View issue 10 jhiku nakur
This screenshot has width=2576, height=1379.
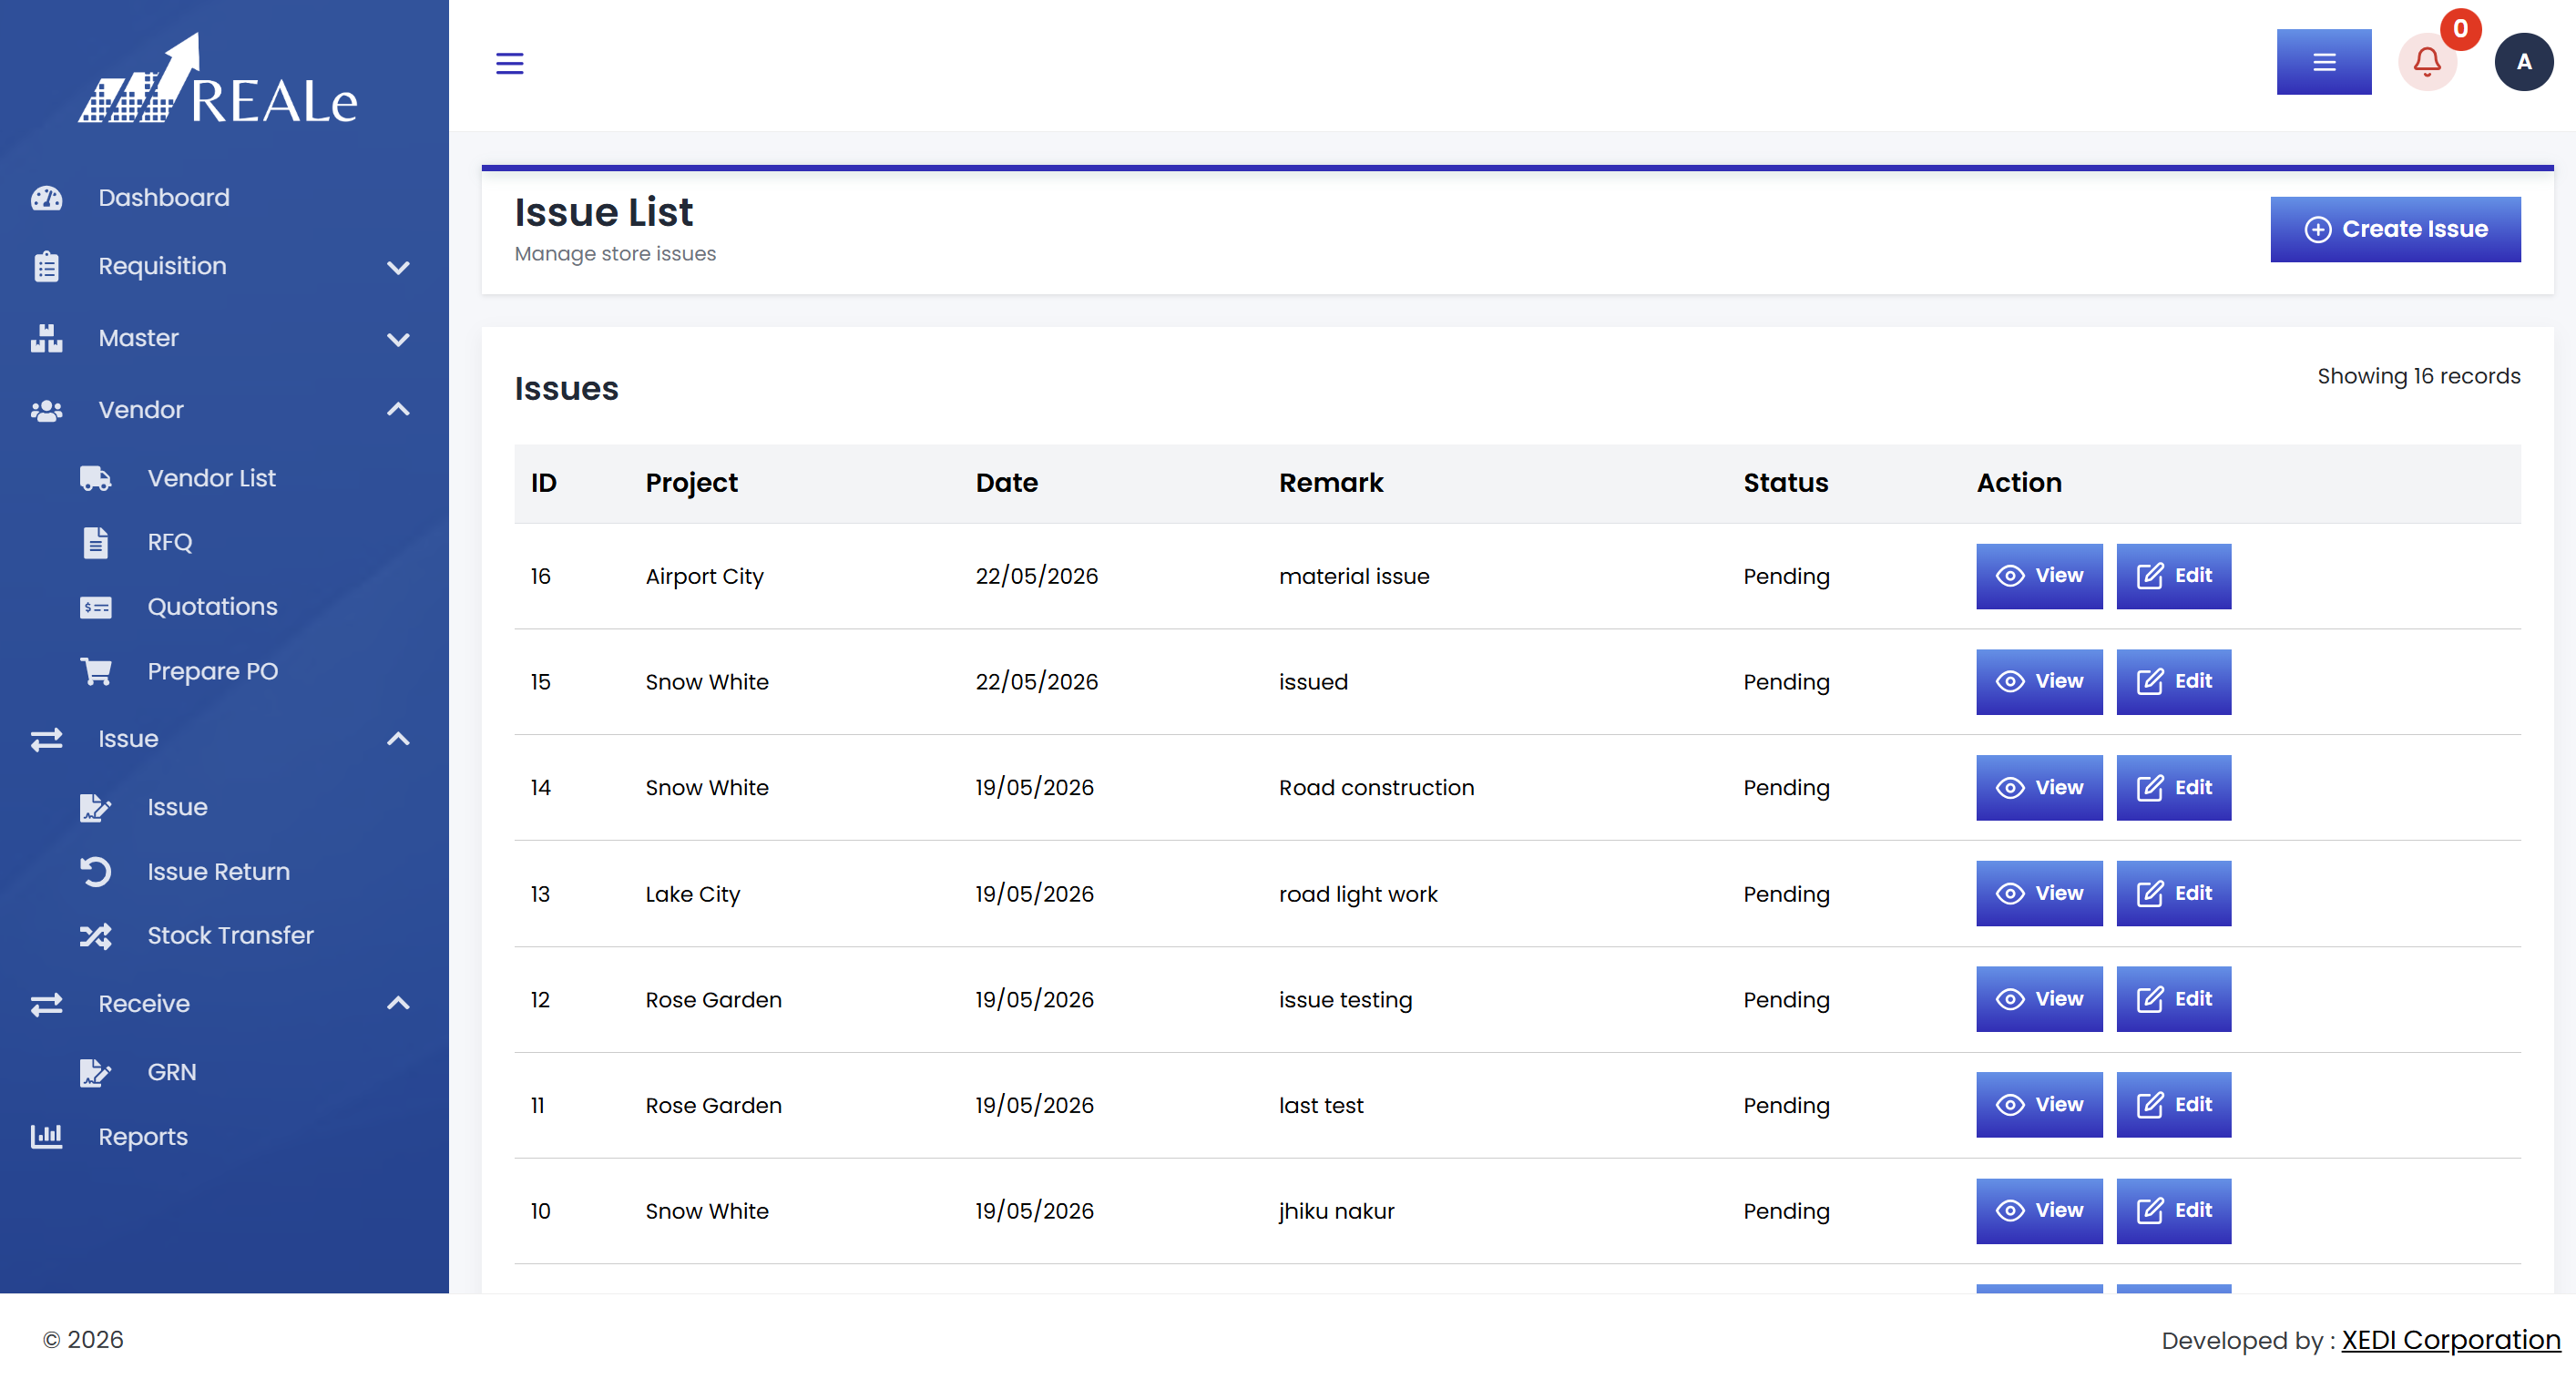click(x=2039, y=1211)
